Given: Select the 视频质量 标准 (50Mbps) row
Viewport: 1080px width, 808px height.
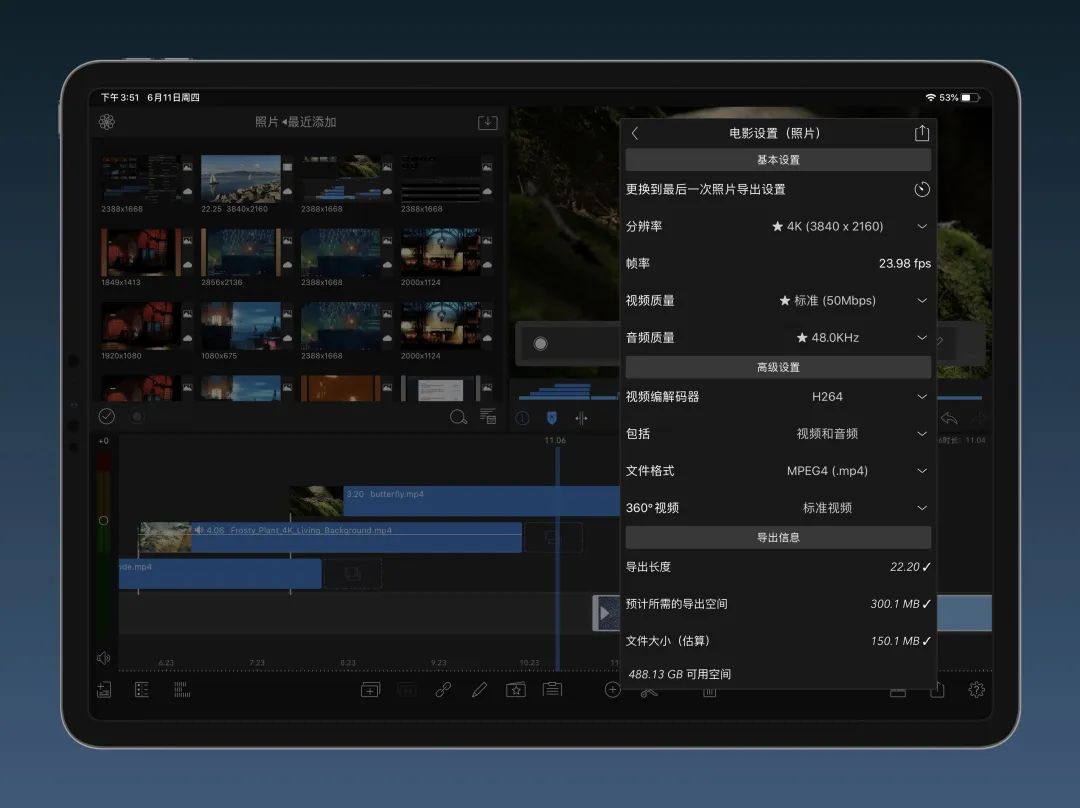Looking at the screenshot, I should pos(827,300).
